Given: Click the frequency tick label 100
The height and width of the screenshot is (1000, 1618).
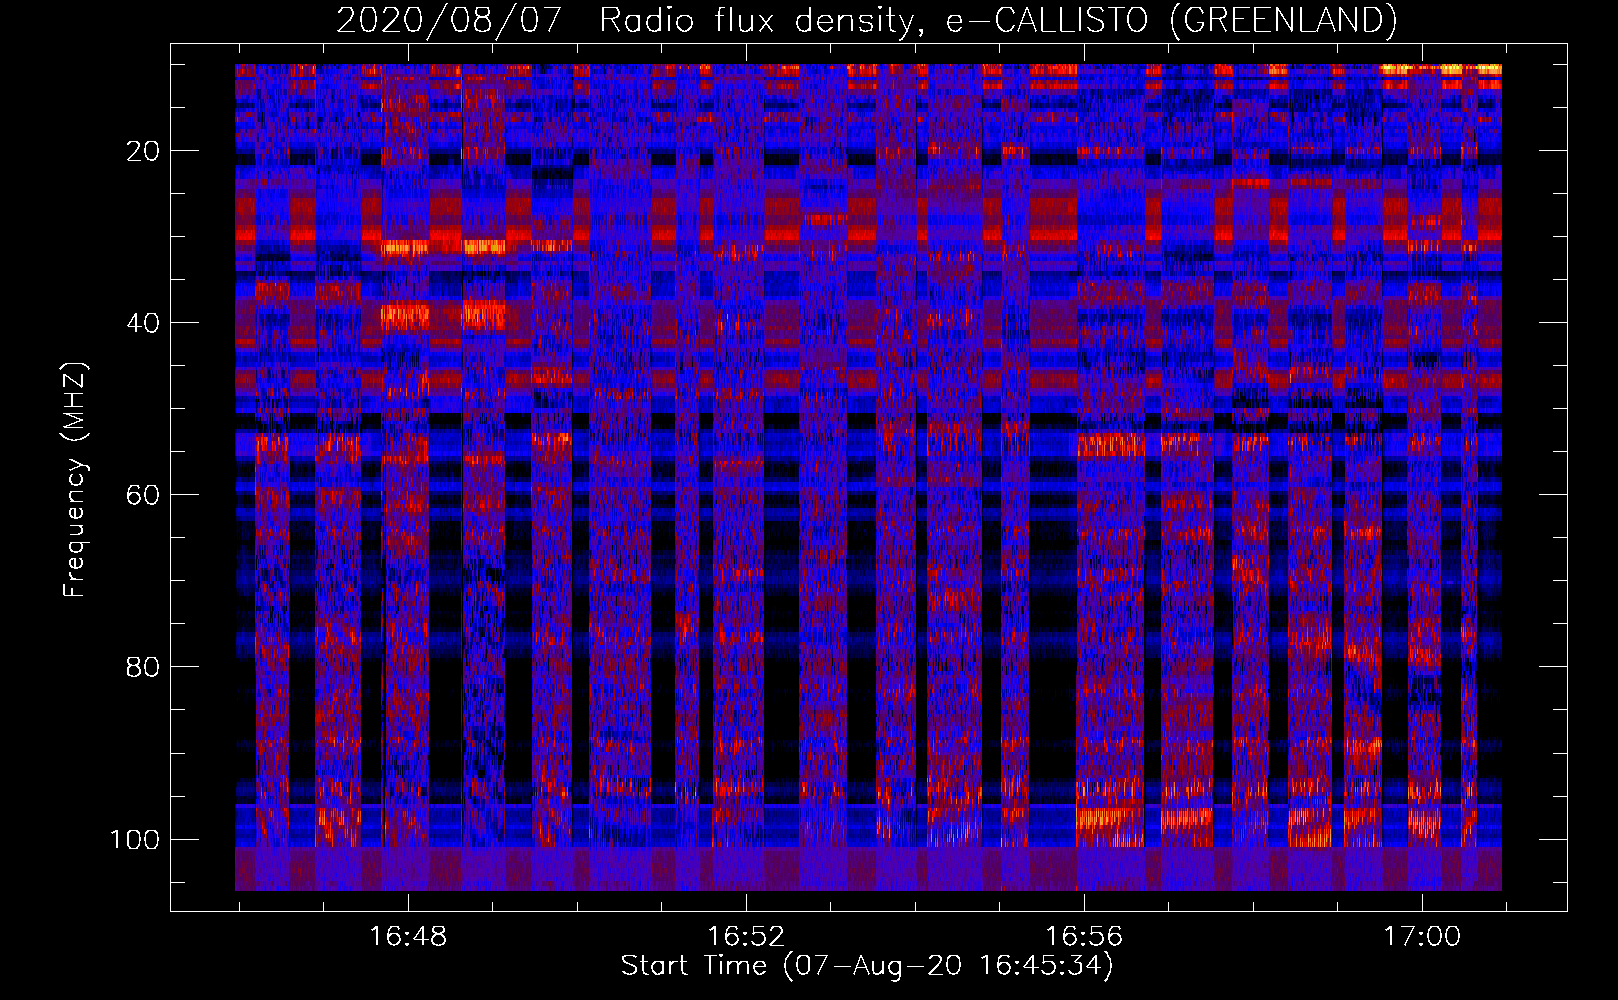Looking at the screenshot, I should pyautogui.click(x=135, y=839).
